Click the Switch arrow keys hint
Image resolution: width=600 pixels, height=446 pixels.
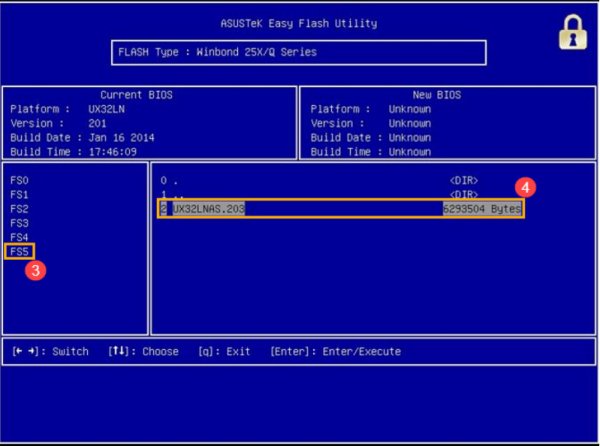[x=50, y=351]
